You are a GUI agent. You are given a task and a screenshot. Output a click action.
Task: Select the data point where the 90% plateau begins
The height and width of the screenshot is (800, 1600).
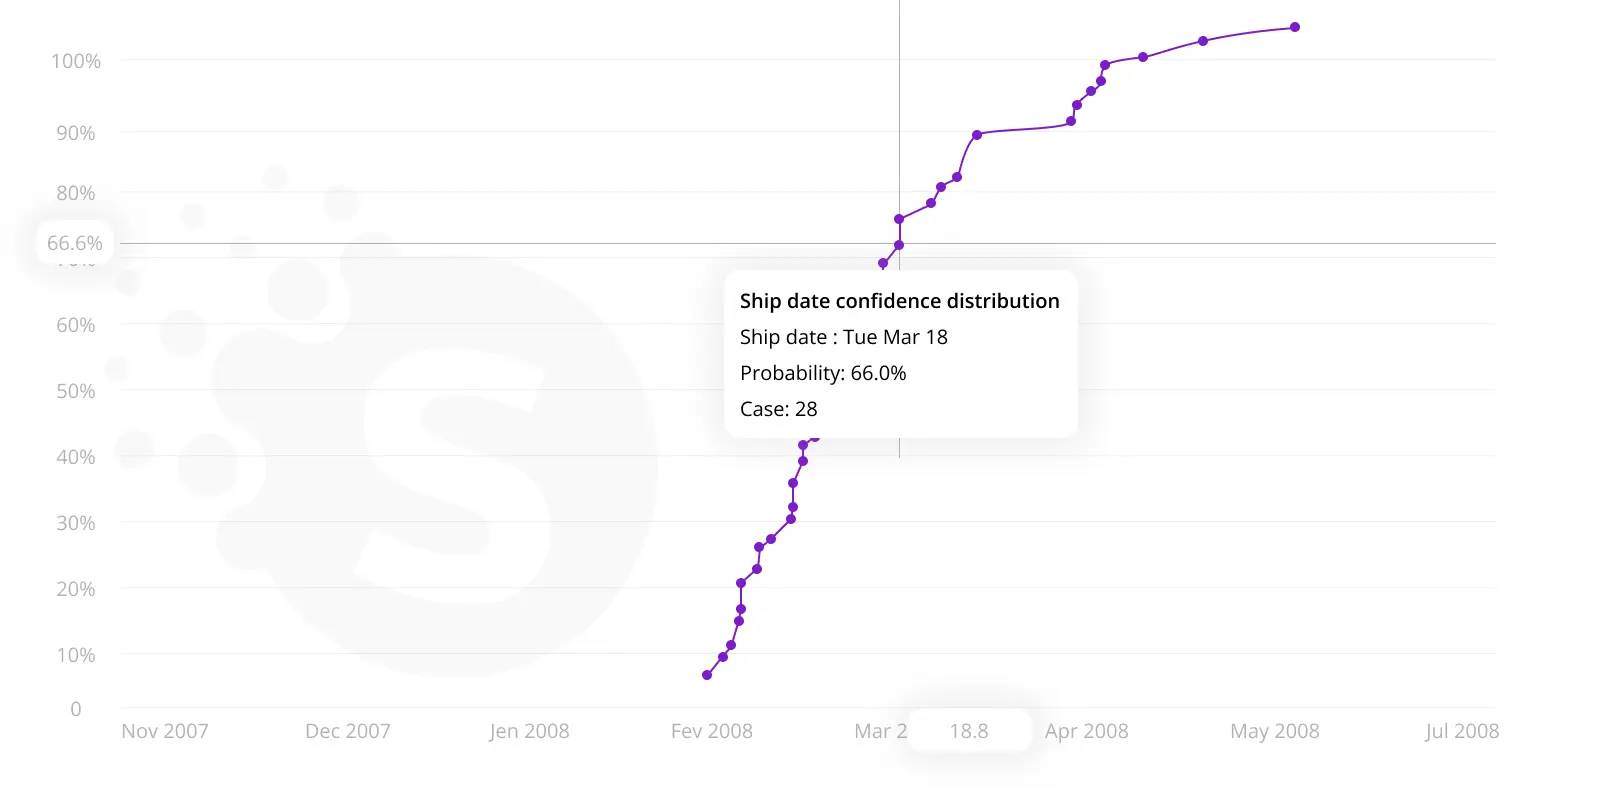pos(977,135)
